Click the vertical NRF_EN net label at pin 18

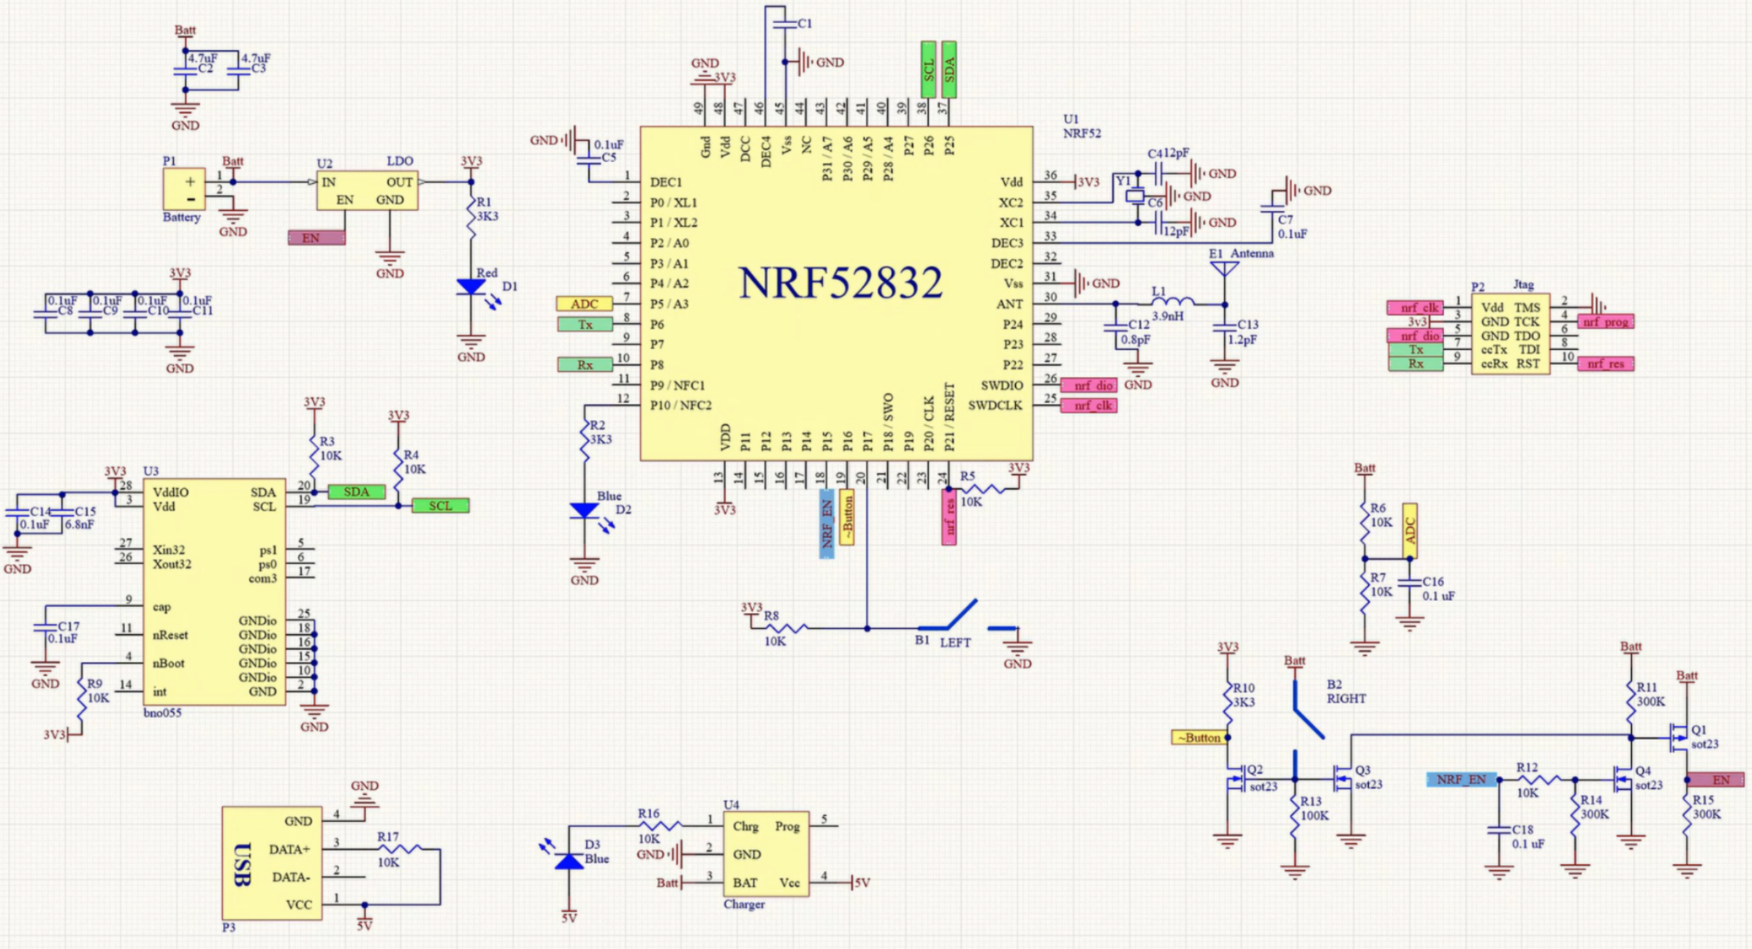(827, 523)
